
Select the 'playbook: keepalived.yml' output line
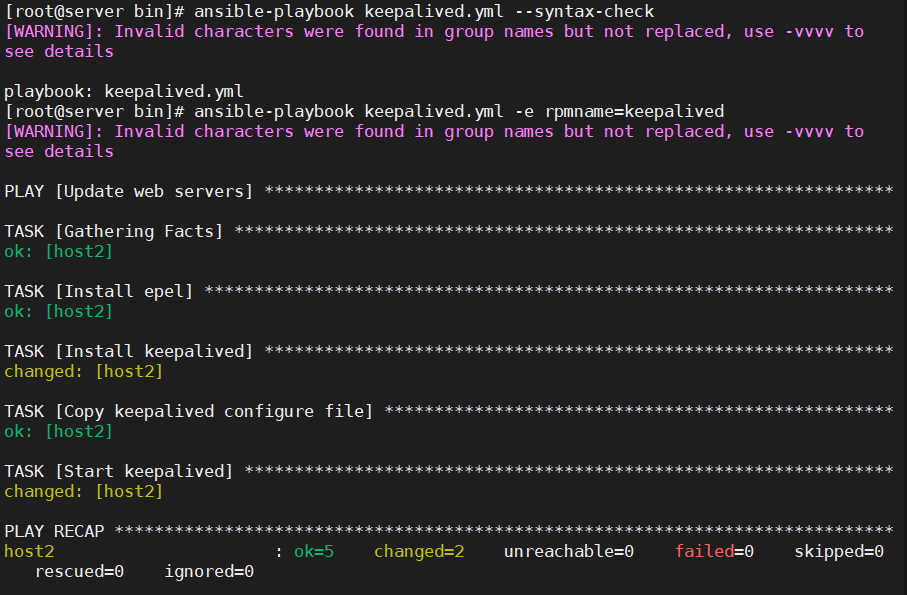click(124, 91)
